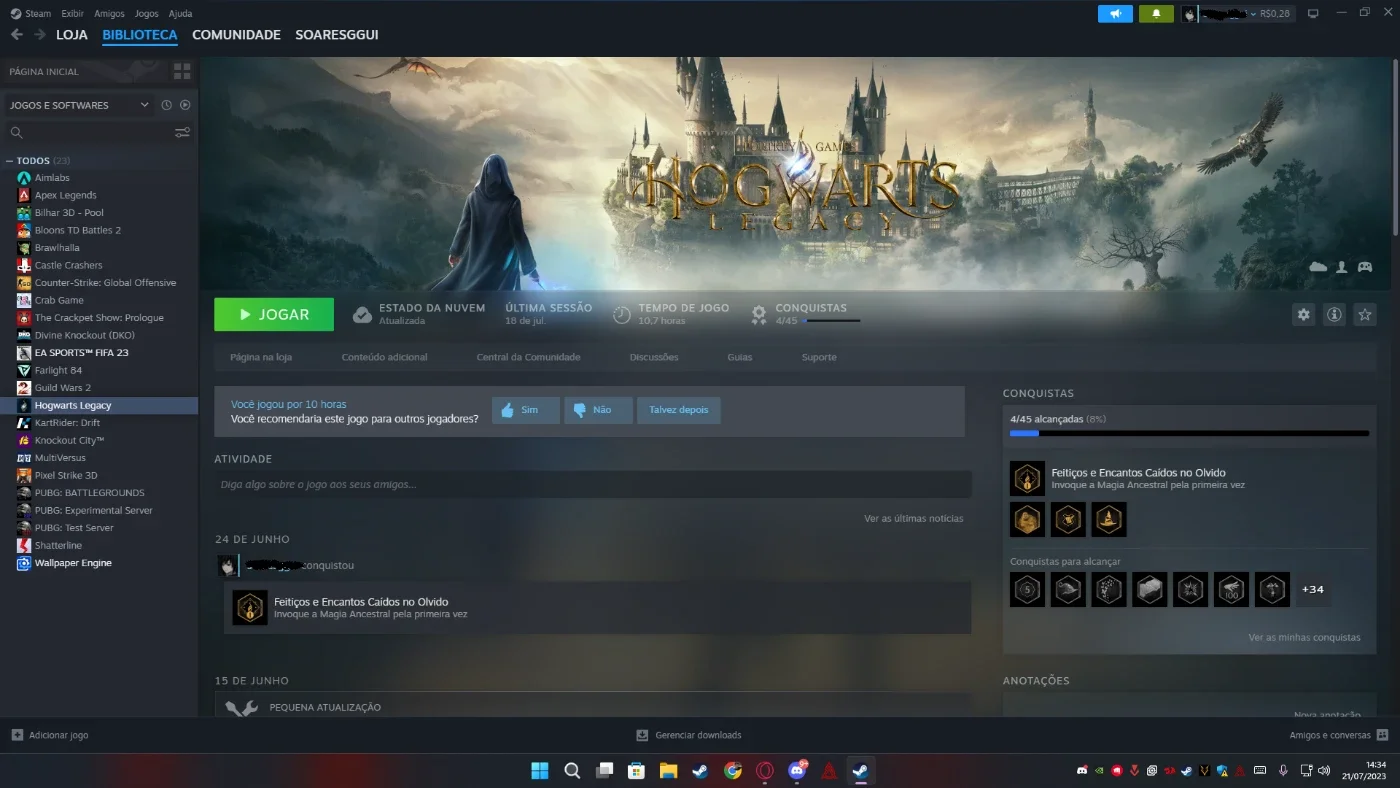Screen dimensions: 1400x788
Task: Click the BIBLIOTECA tab
Action: (140, 35)
